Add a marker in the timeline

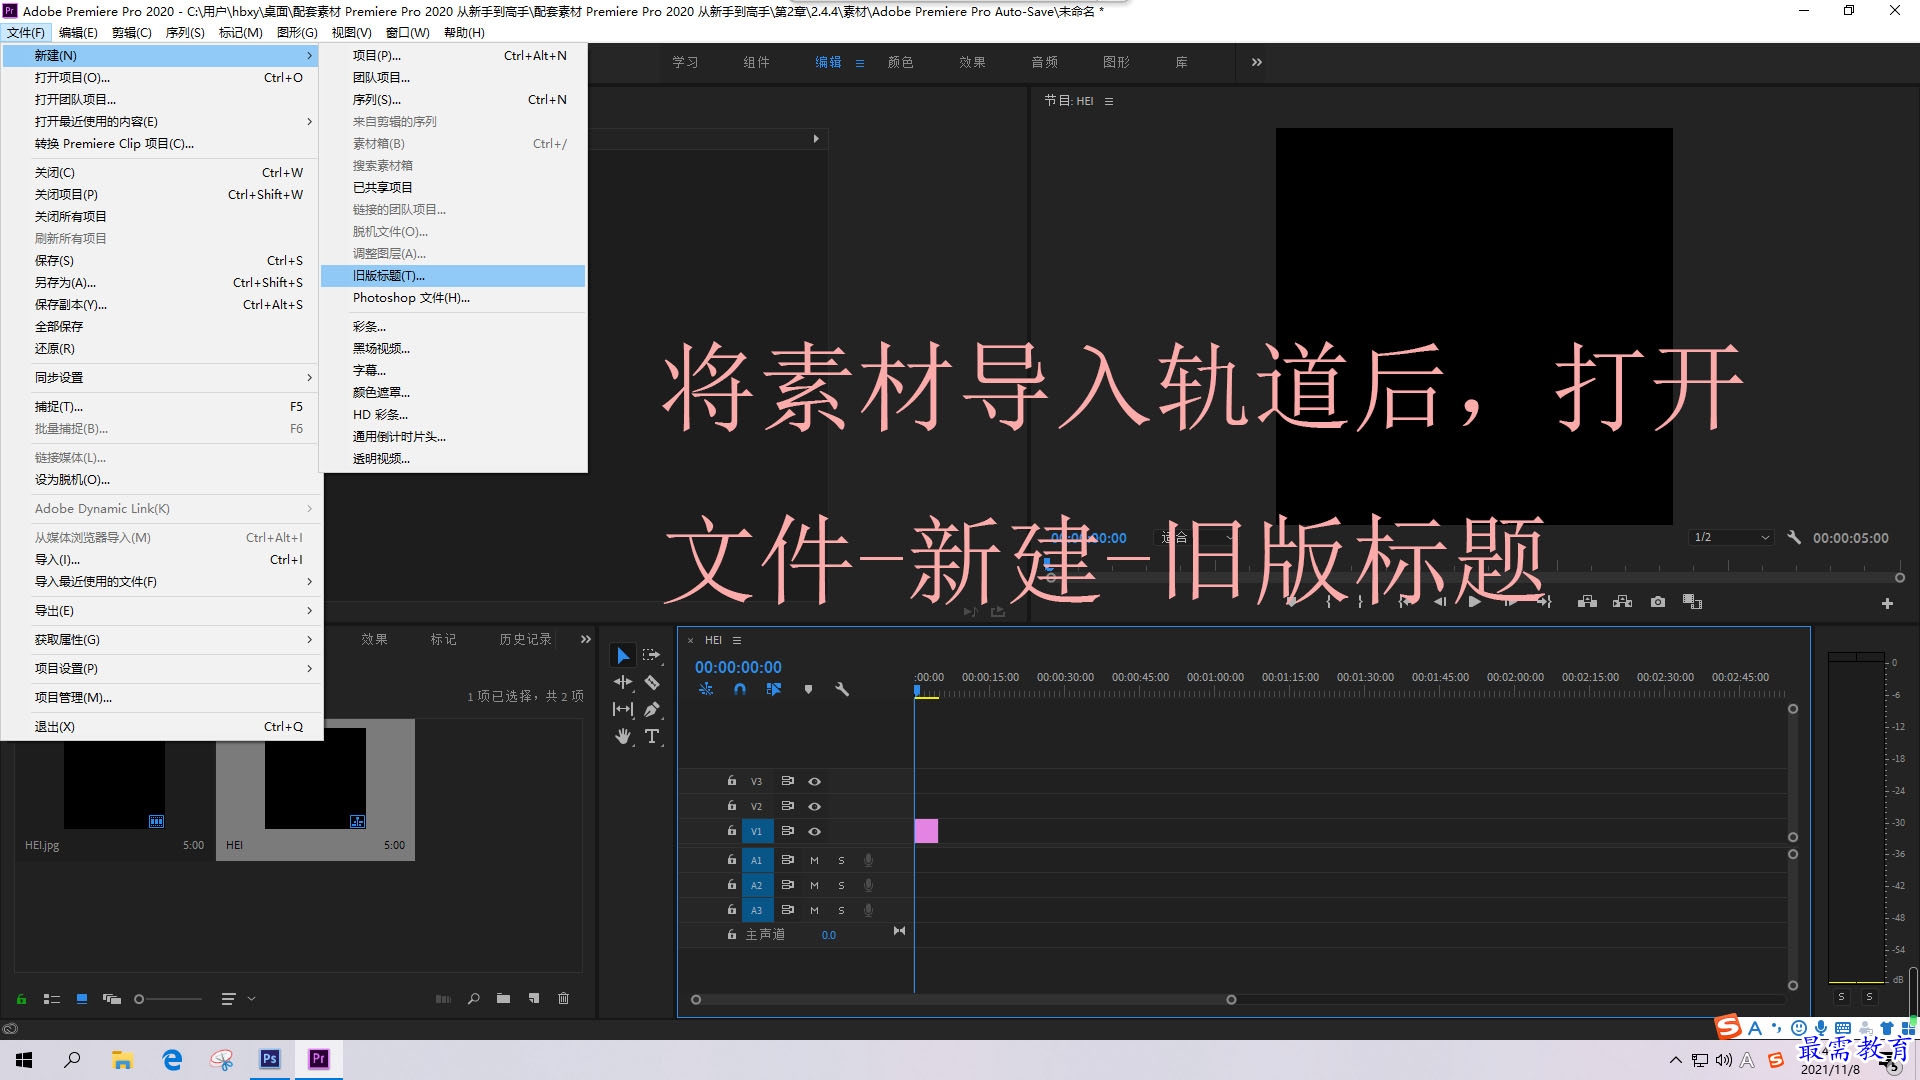[x=808, y=689]
